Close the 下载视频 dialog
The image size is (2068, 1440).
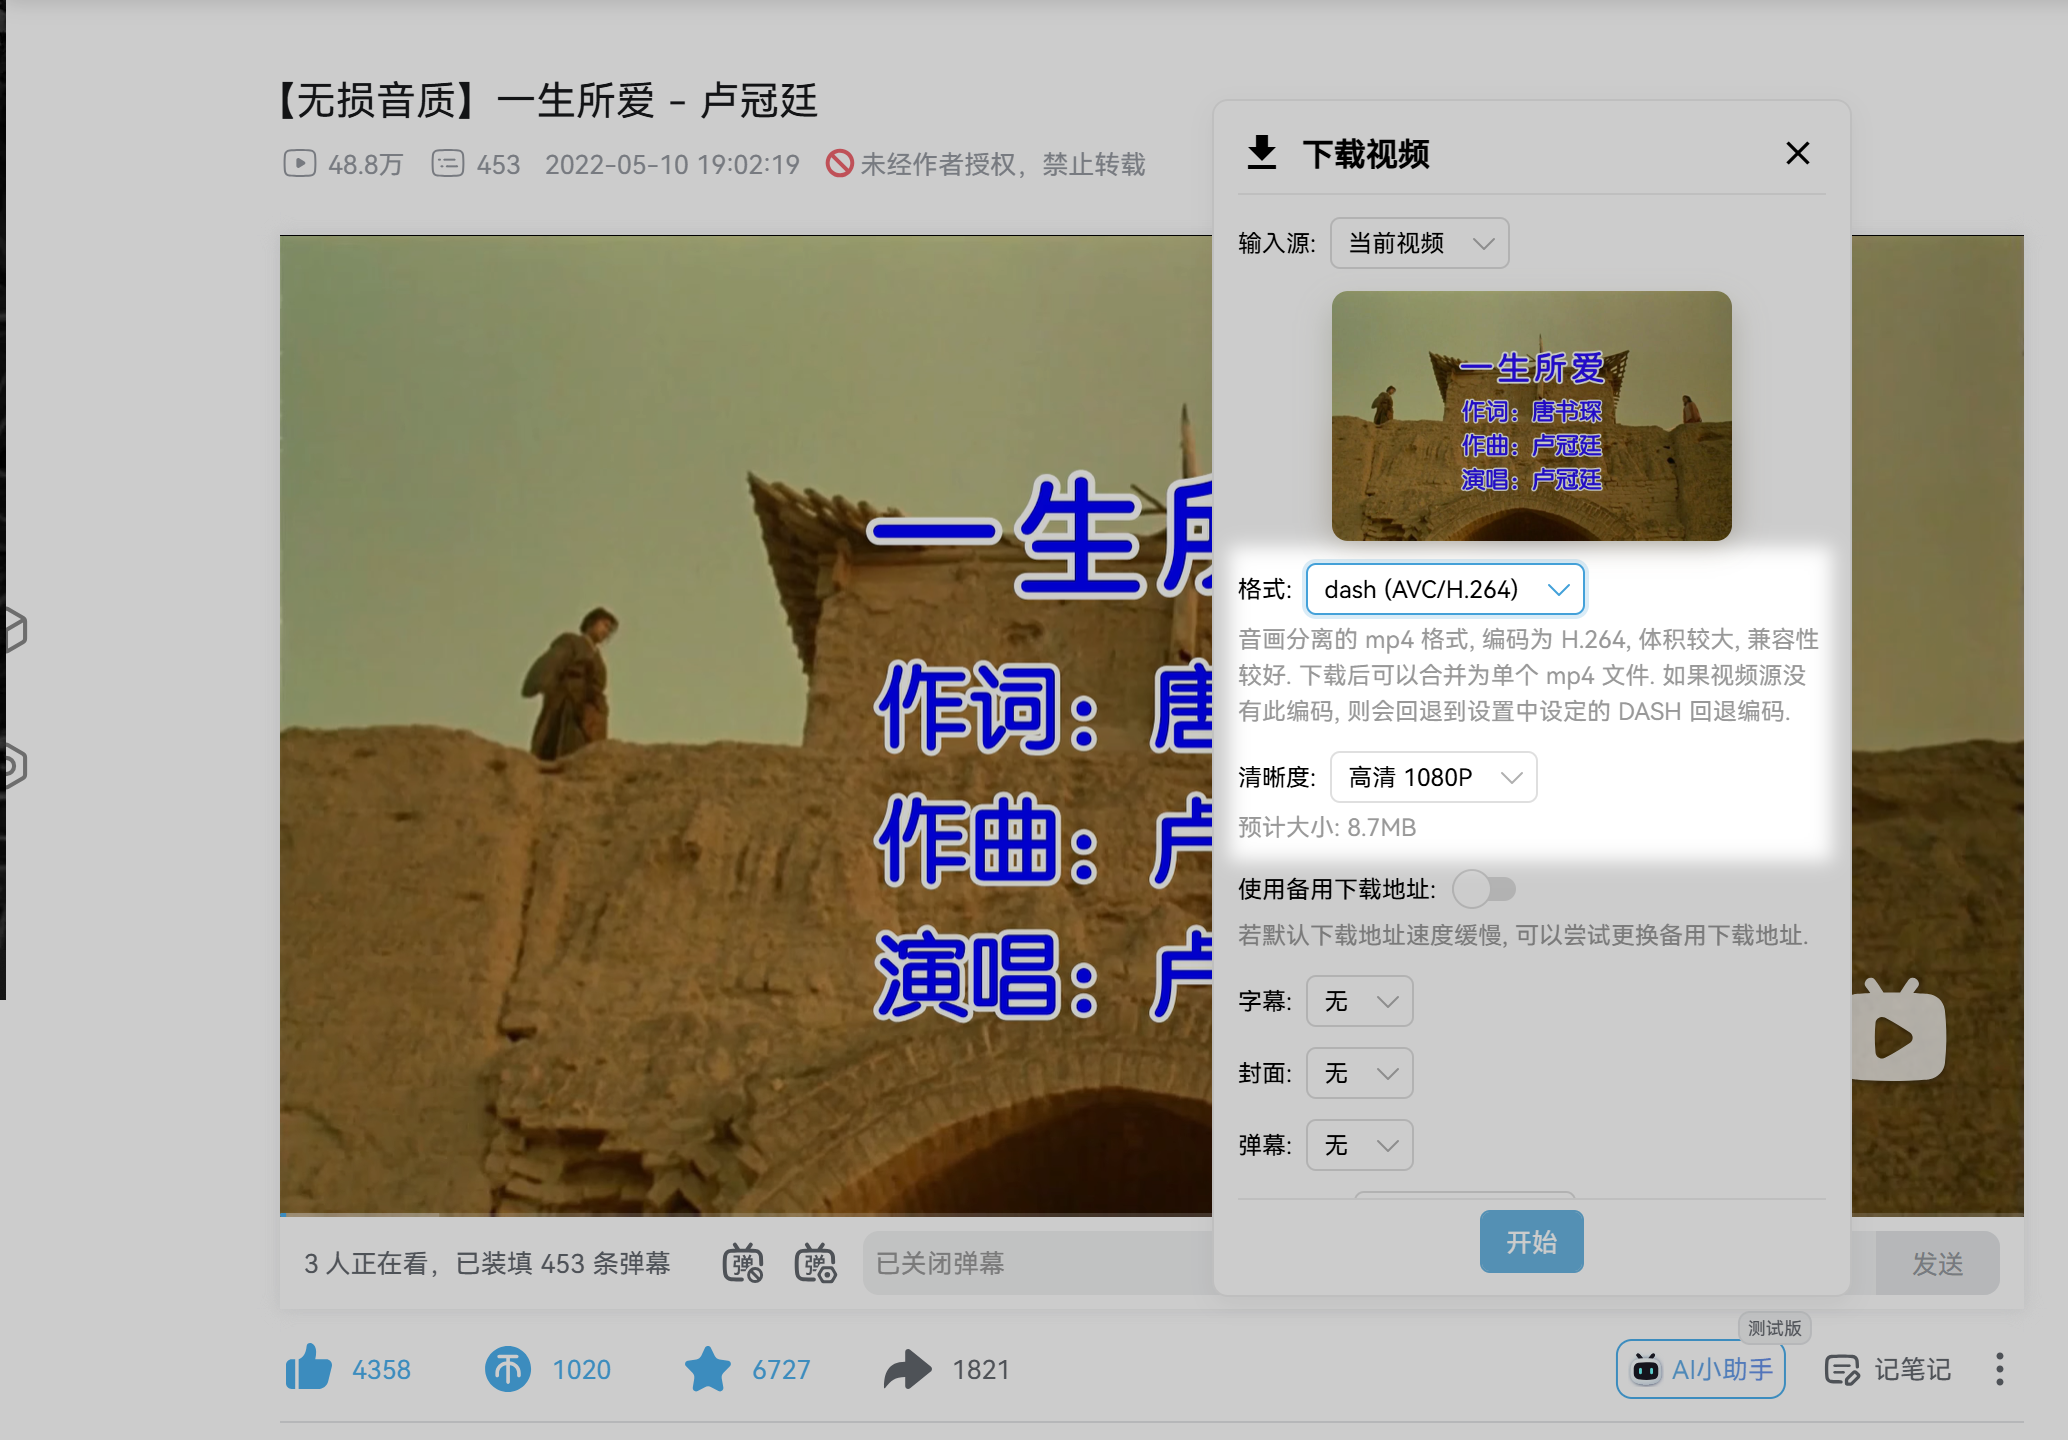pos(1797,153)
